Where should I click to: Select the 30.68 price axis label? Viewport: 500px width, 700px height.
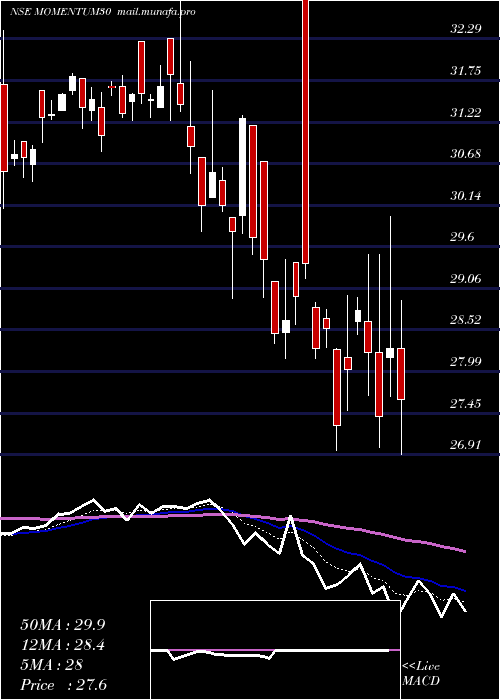[466, 154]
